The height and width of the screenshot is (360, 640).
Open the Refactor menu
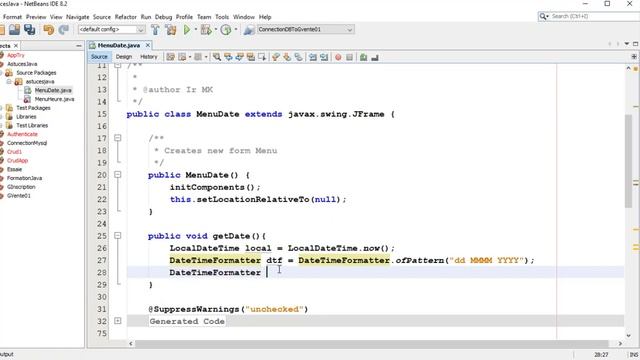tap(125, 17)
